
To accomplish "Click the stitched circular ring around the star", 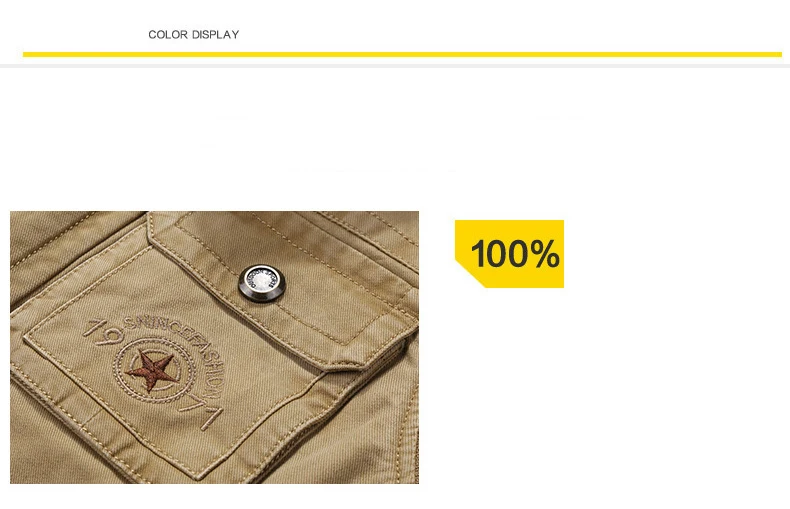I will point(154,371).
